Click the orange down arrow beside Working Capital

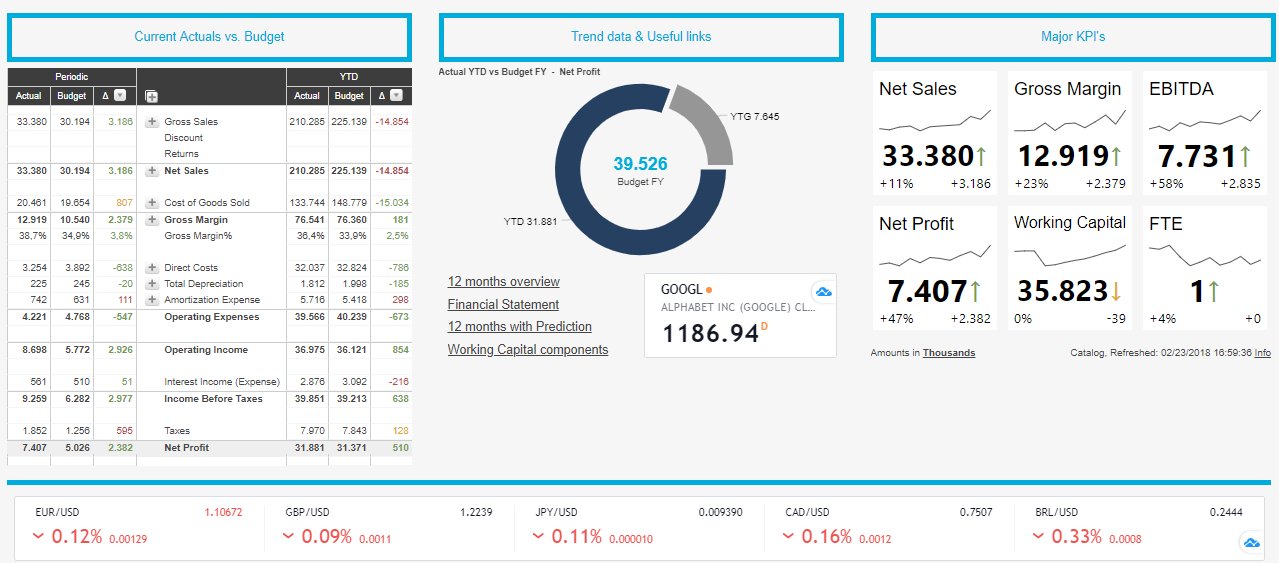[1116, 291]
